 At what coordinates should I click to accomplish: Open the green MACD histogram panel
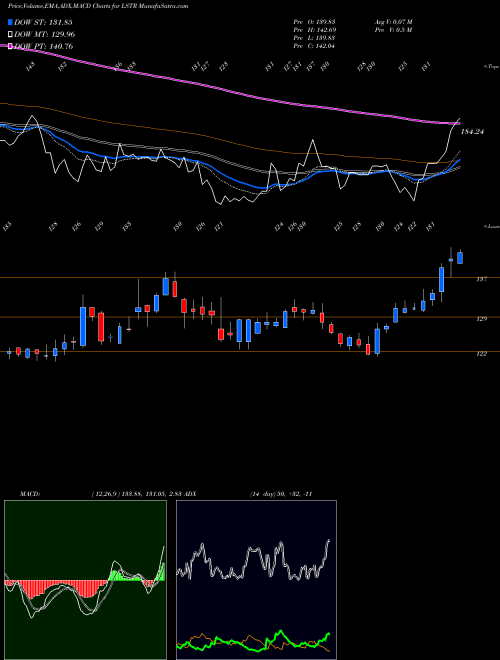point(85,580)
